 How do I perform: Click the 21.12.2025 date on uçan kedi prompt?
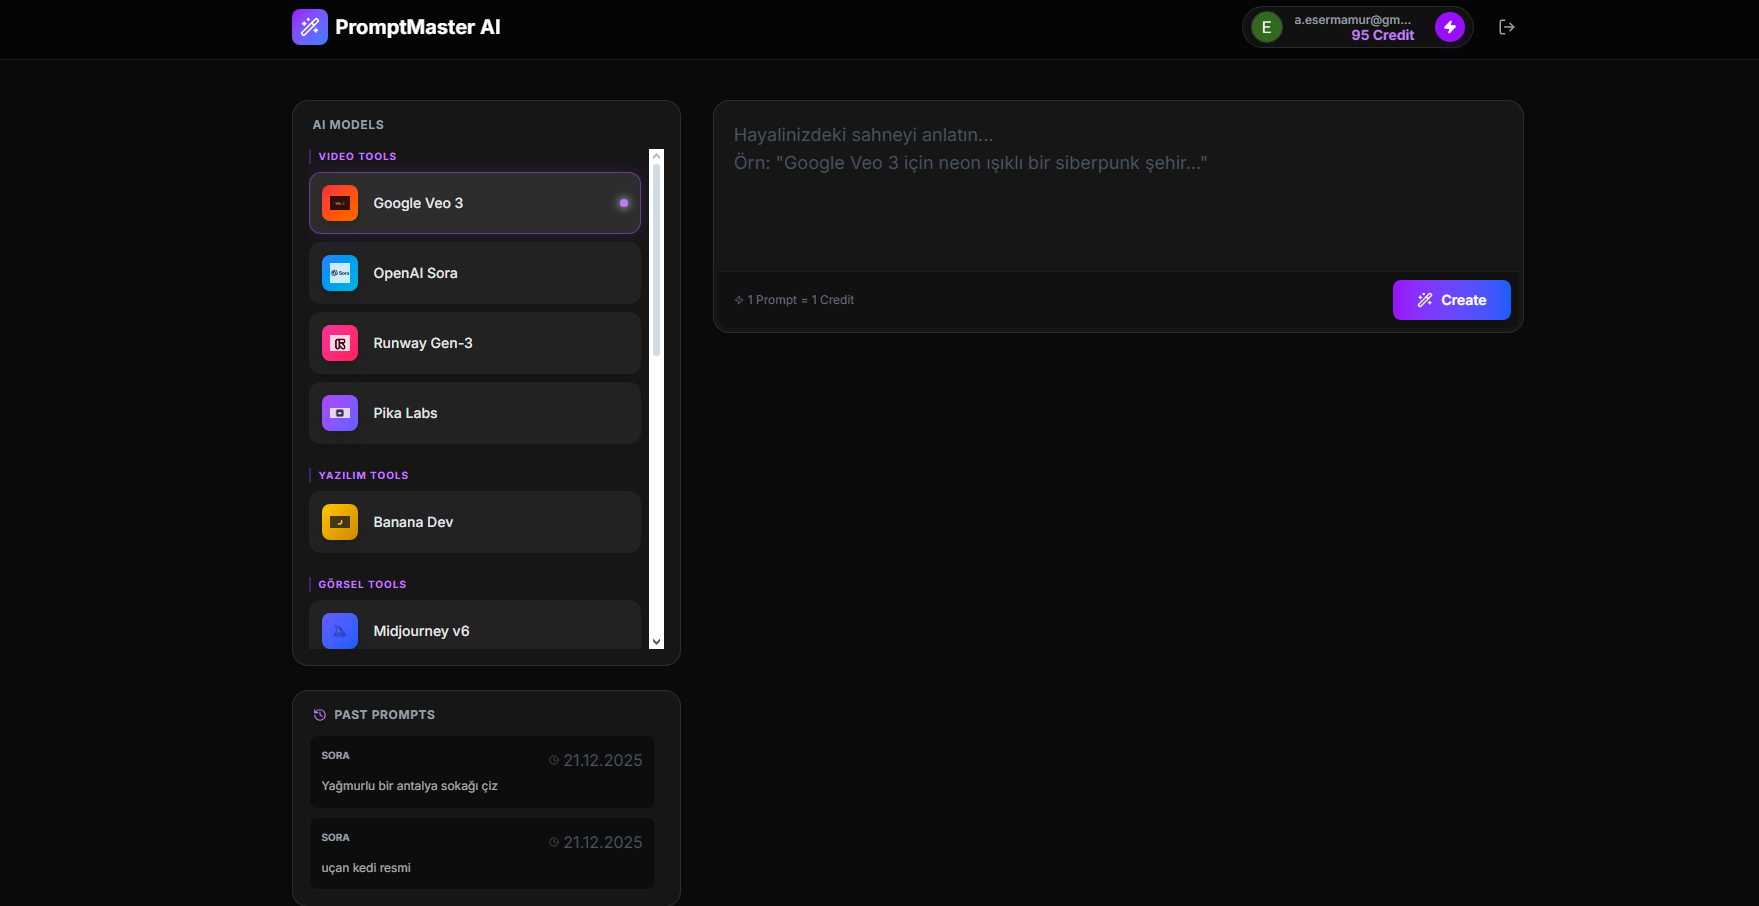[603, 842]
